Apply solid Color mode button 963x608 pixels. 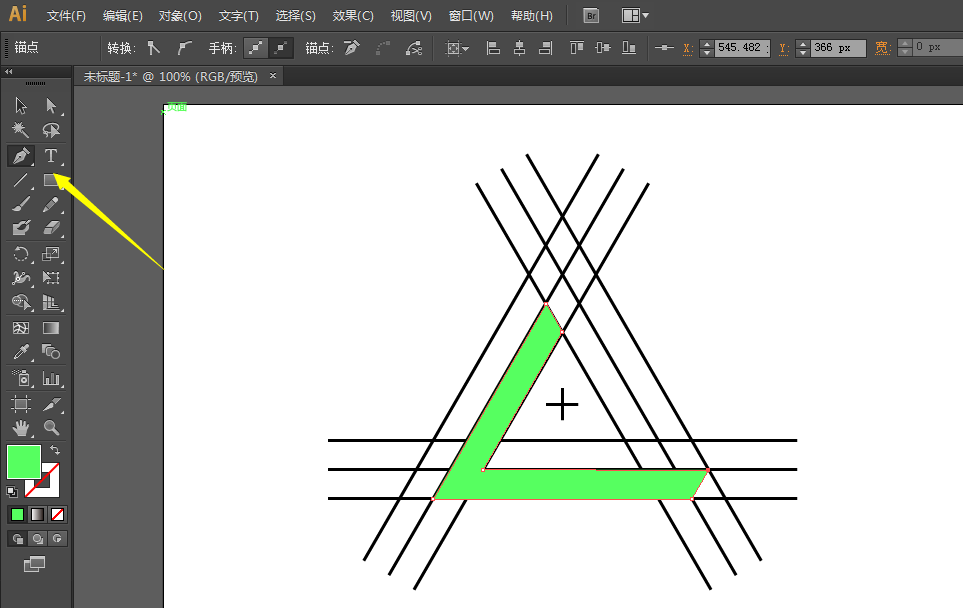tap(17, 514)
